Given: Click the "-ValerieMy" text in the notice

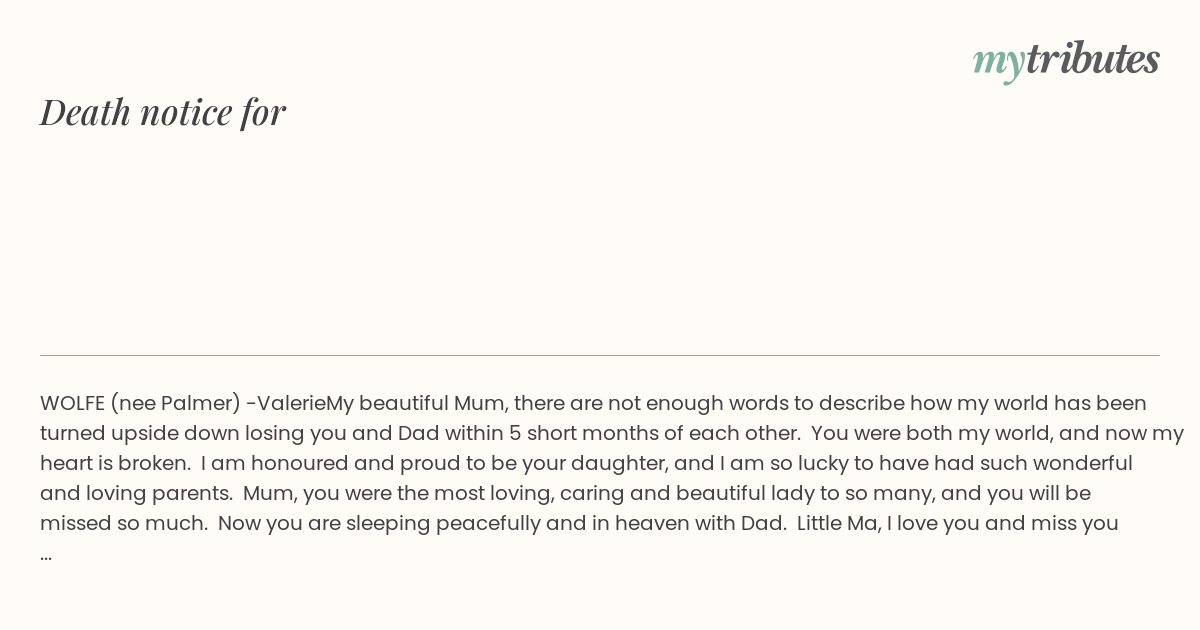Looking at the screenshot, I should pos(298,403).
